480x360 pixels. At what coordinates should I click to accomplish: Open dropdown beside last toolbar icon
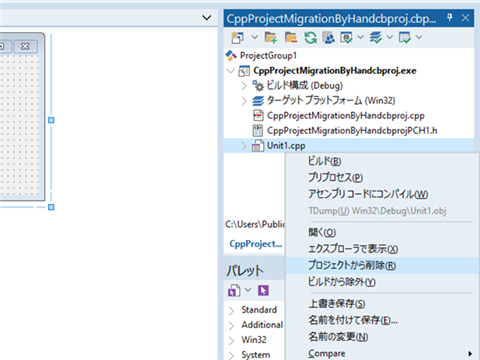419,37
